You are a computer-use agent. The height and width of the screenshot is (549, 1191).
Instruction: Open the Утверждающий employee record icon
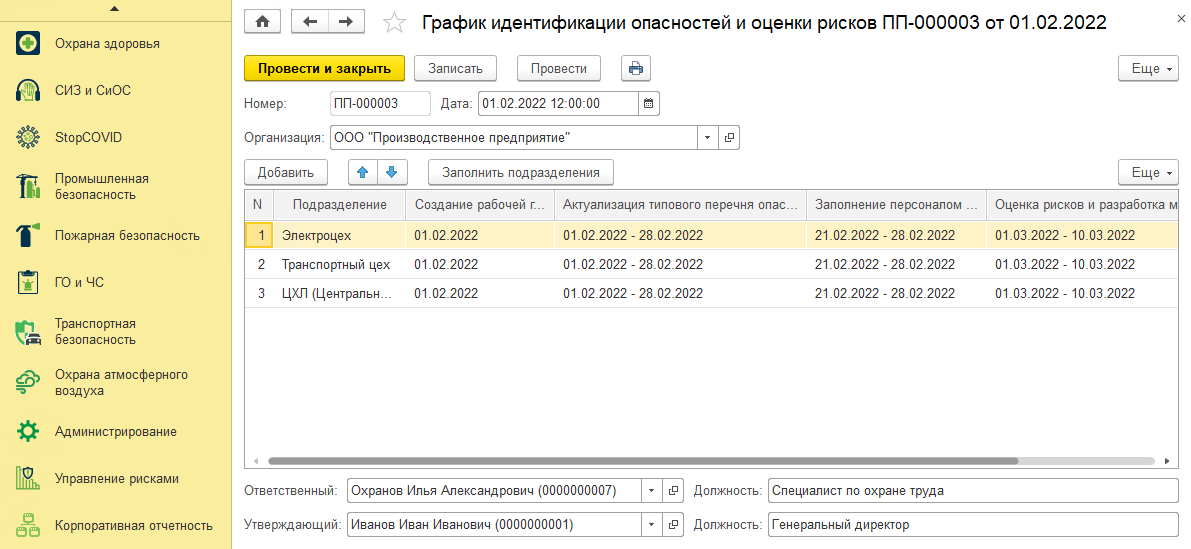point(673,525)
